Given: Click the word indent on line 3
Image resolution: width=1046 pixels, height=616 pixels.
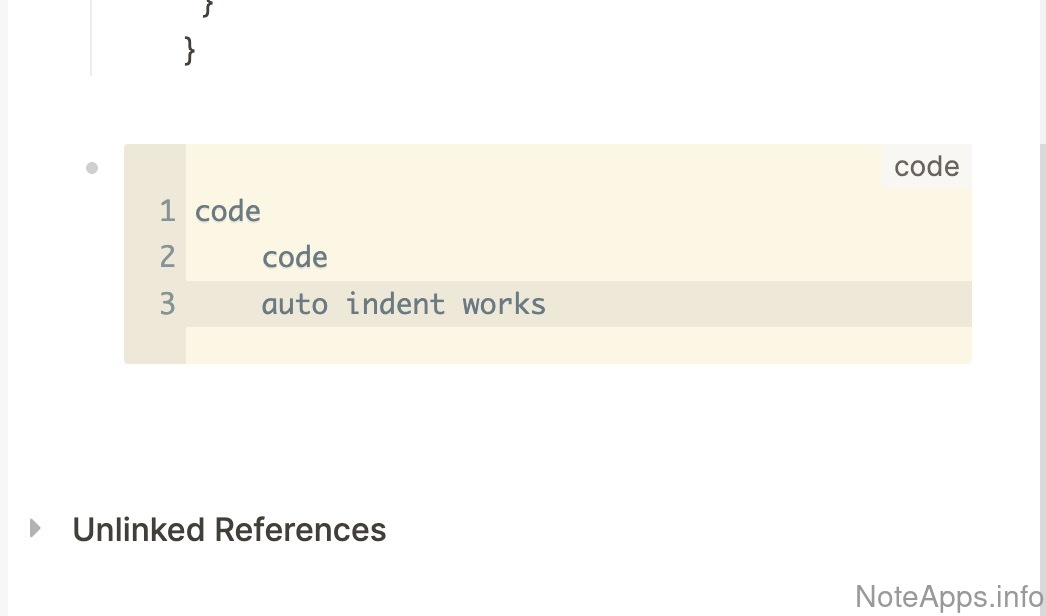Looking at the screenshot, I should coord(395,304).
